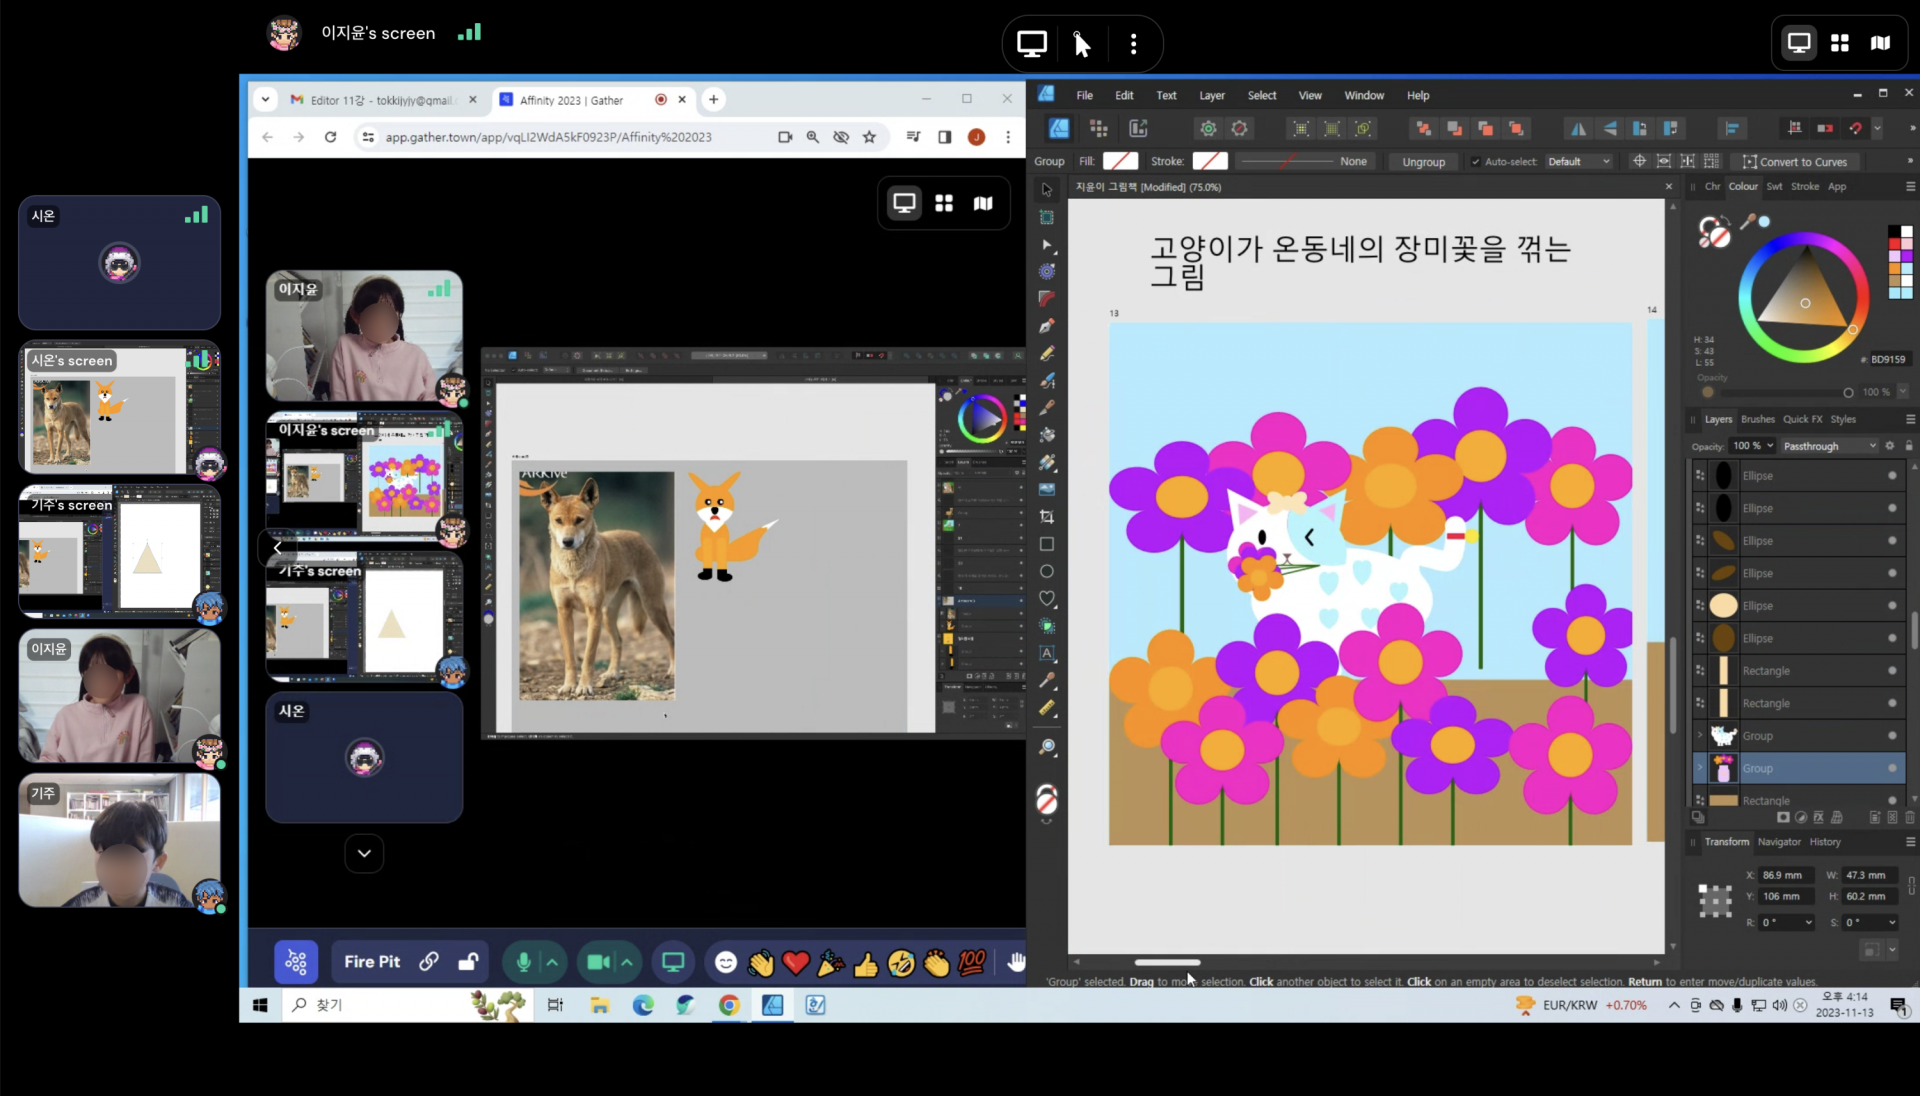
Task: Open microphone options arrow in Gather
Action: tap(551, 962)
